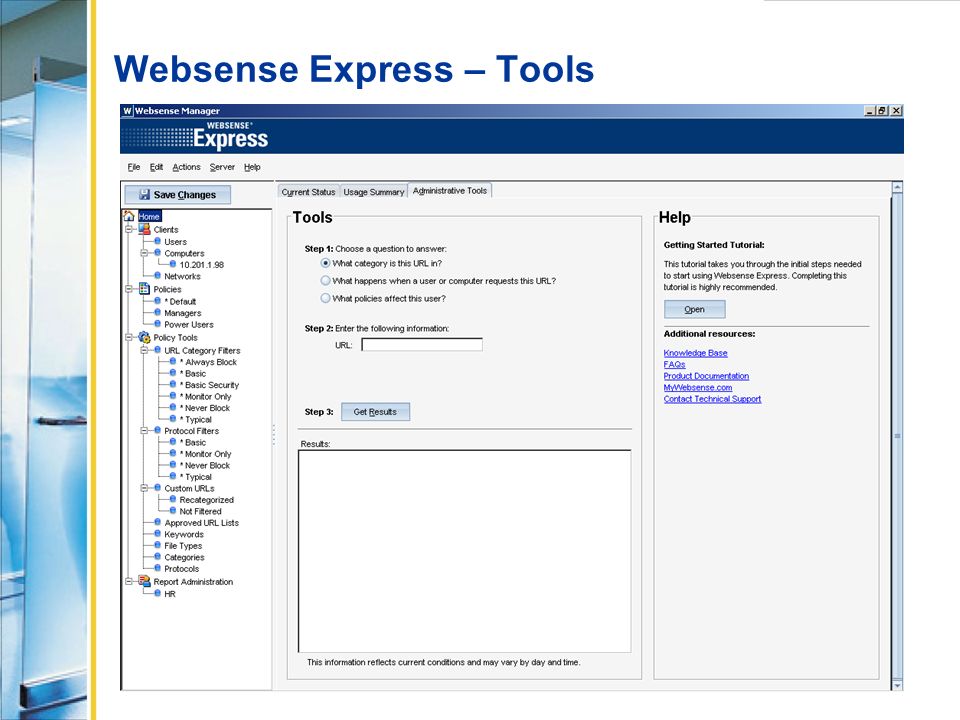The image size is (960, 720).
Task: Open the FAQs link
Action: tap(674, 364)
